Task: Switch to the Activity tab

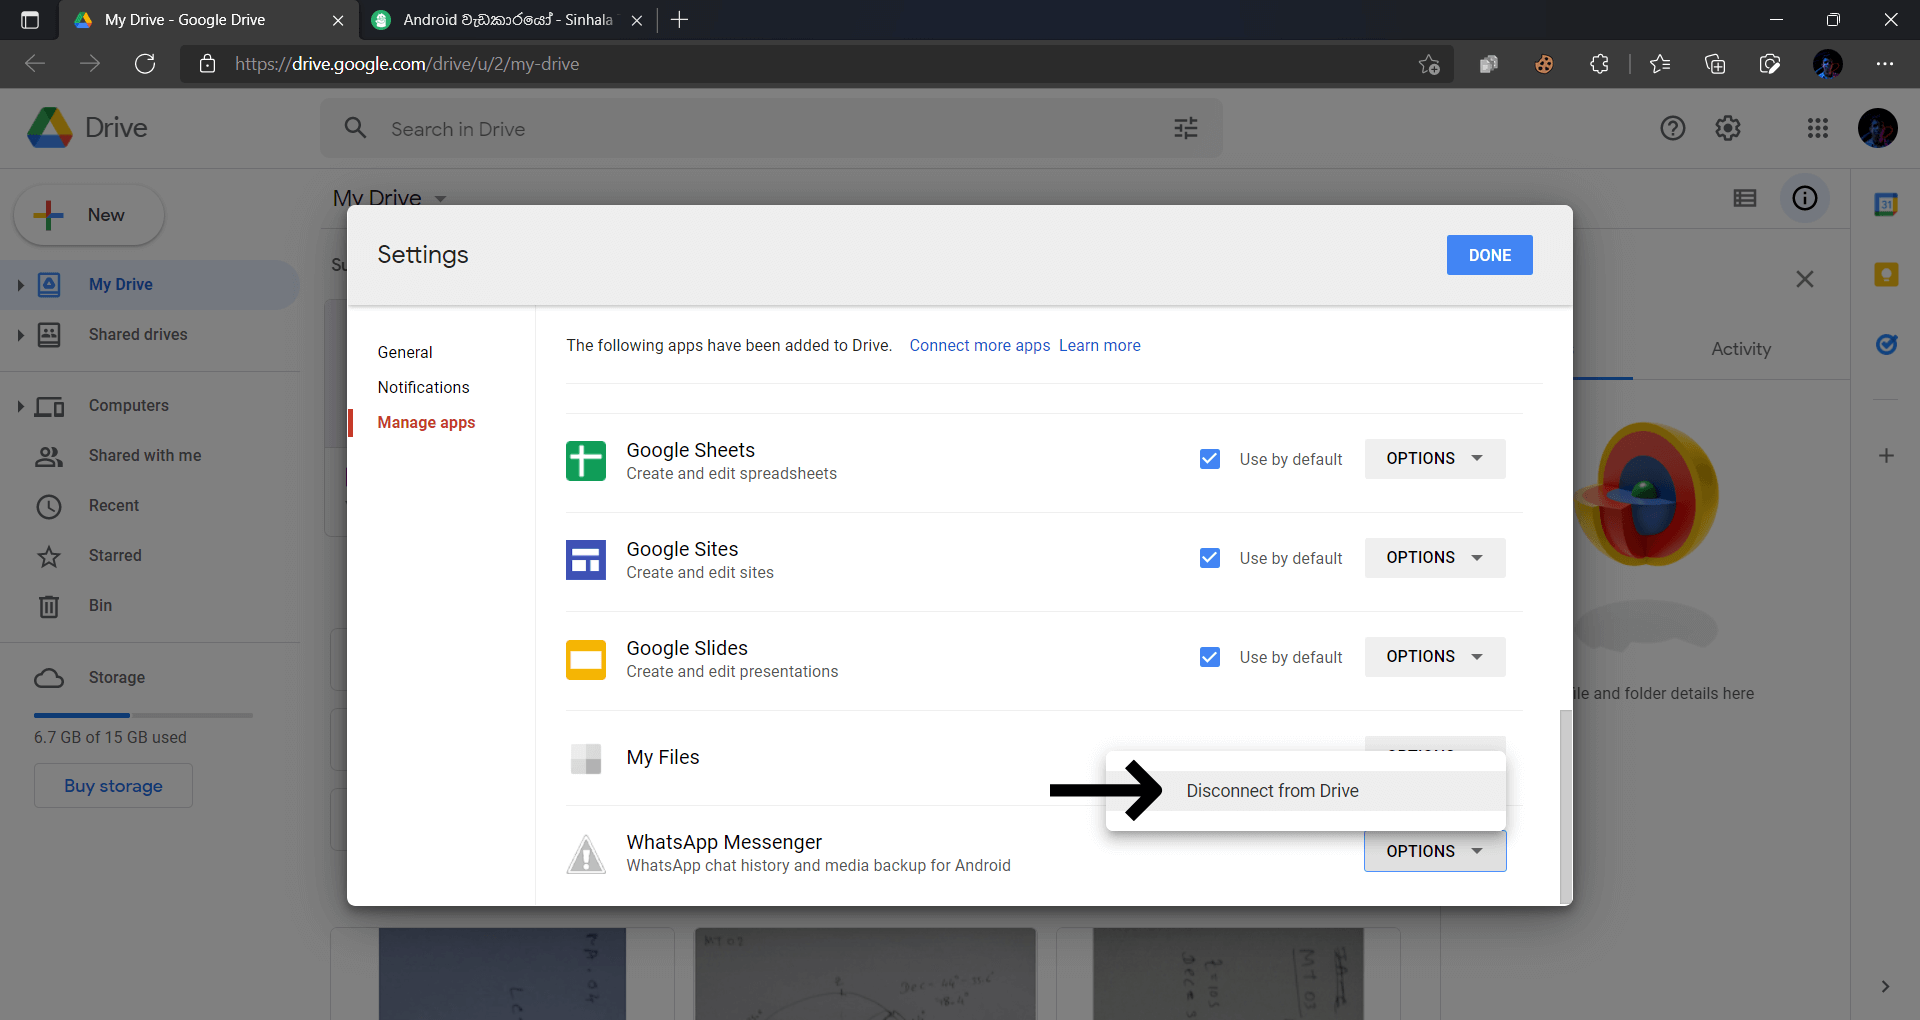Action: click(x=1741, y=349)
